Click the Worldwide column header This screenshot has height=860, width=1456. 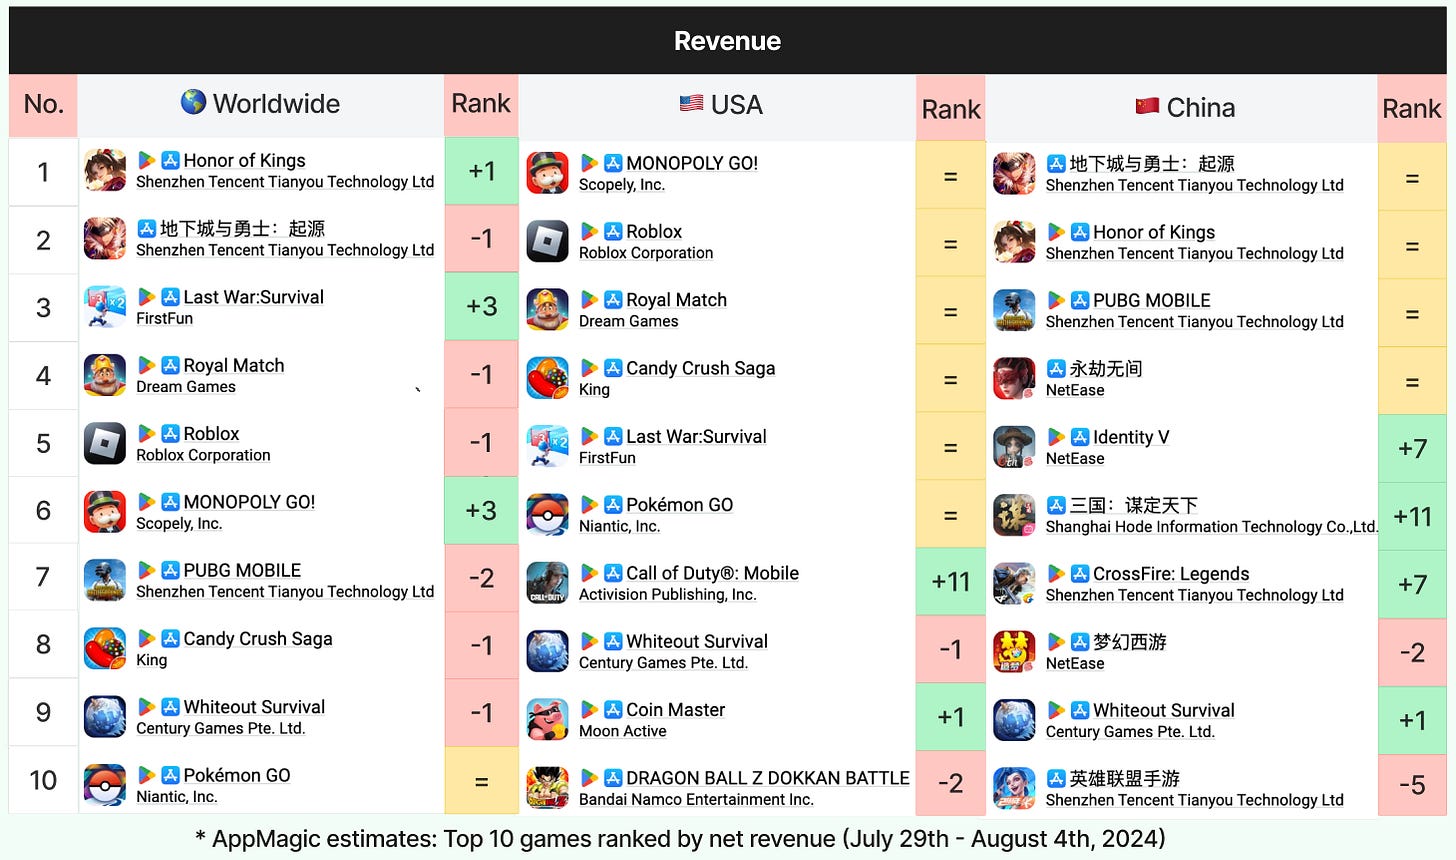(261, 104)
